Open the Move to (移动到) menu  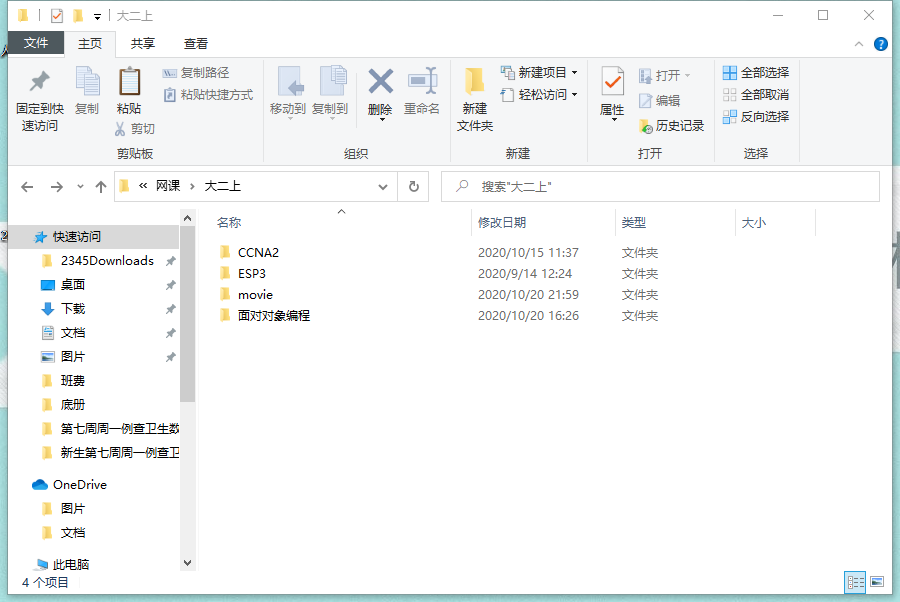[288, 92]
